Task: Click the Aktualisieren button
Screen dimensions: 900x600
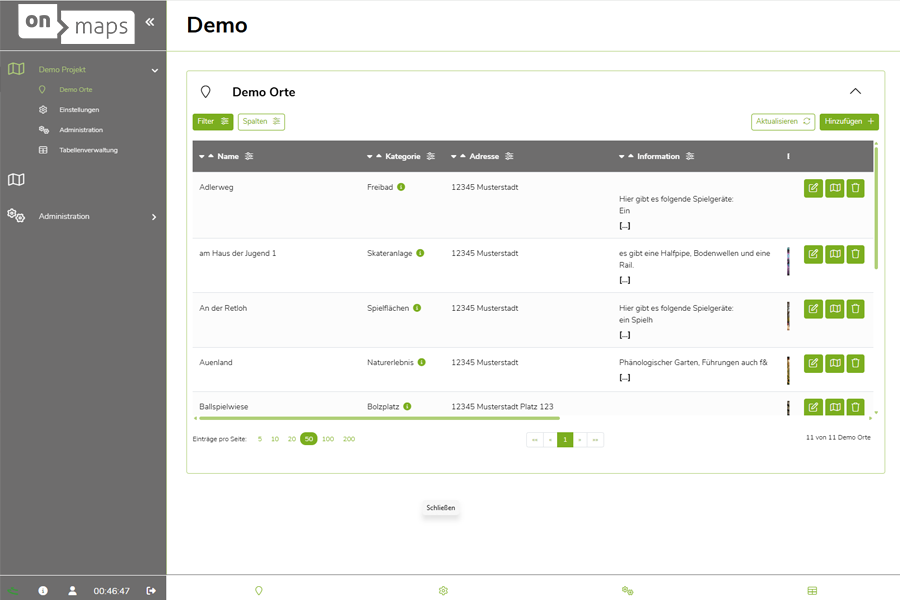Action: coord(783,122)
